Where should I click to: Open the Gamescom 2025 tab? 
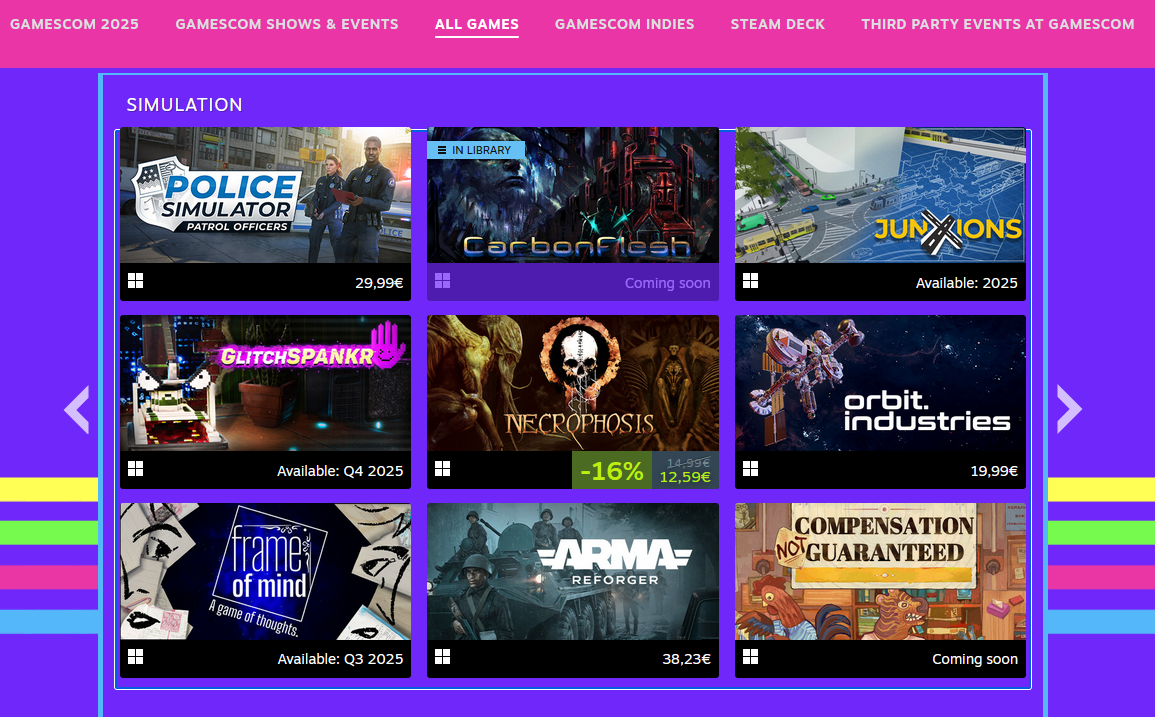74,24
